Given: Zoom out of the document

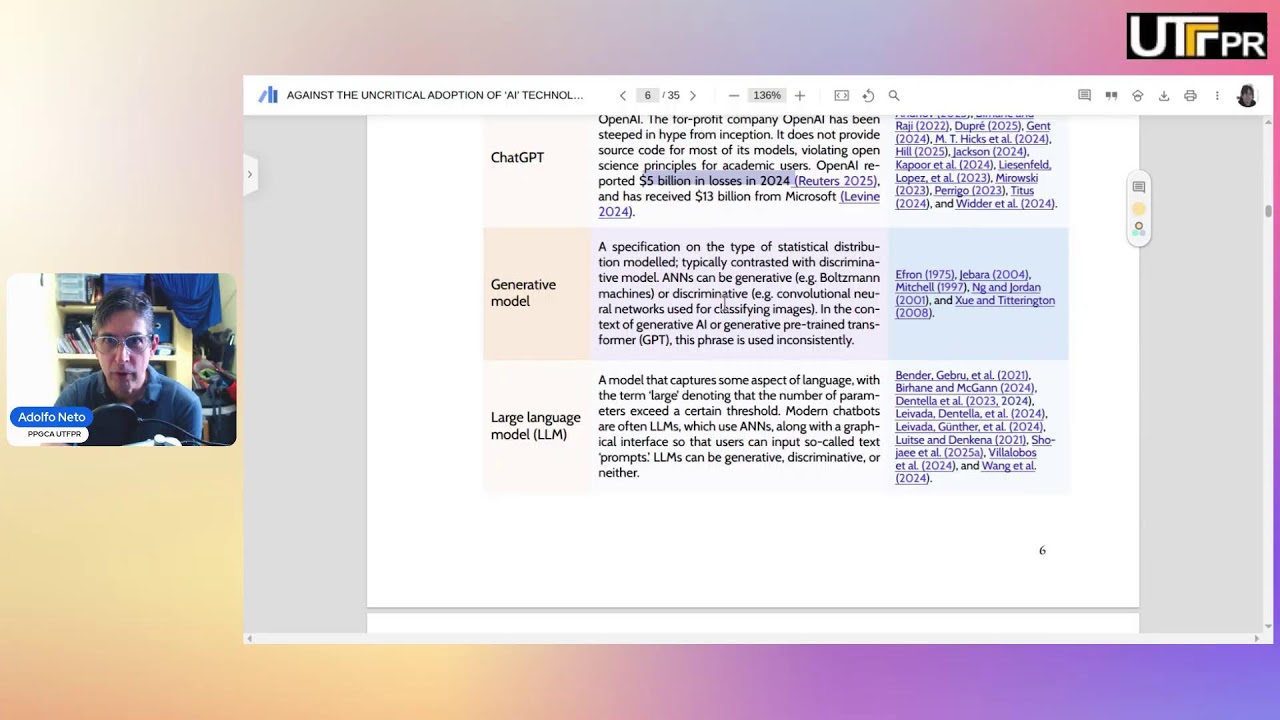Looking at the screenshot, I should 734,96.
